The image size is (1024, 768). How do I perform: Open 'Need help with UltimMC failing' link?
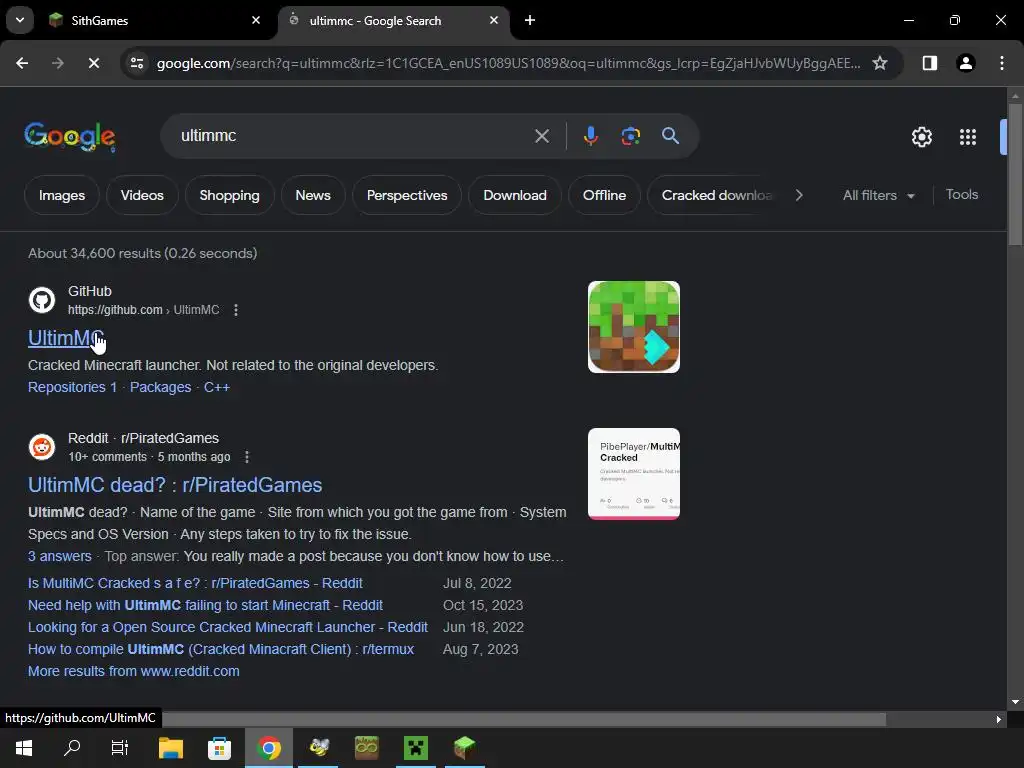pos(205,605)
